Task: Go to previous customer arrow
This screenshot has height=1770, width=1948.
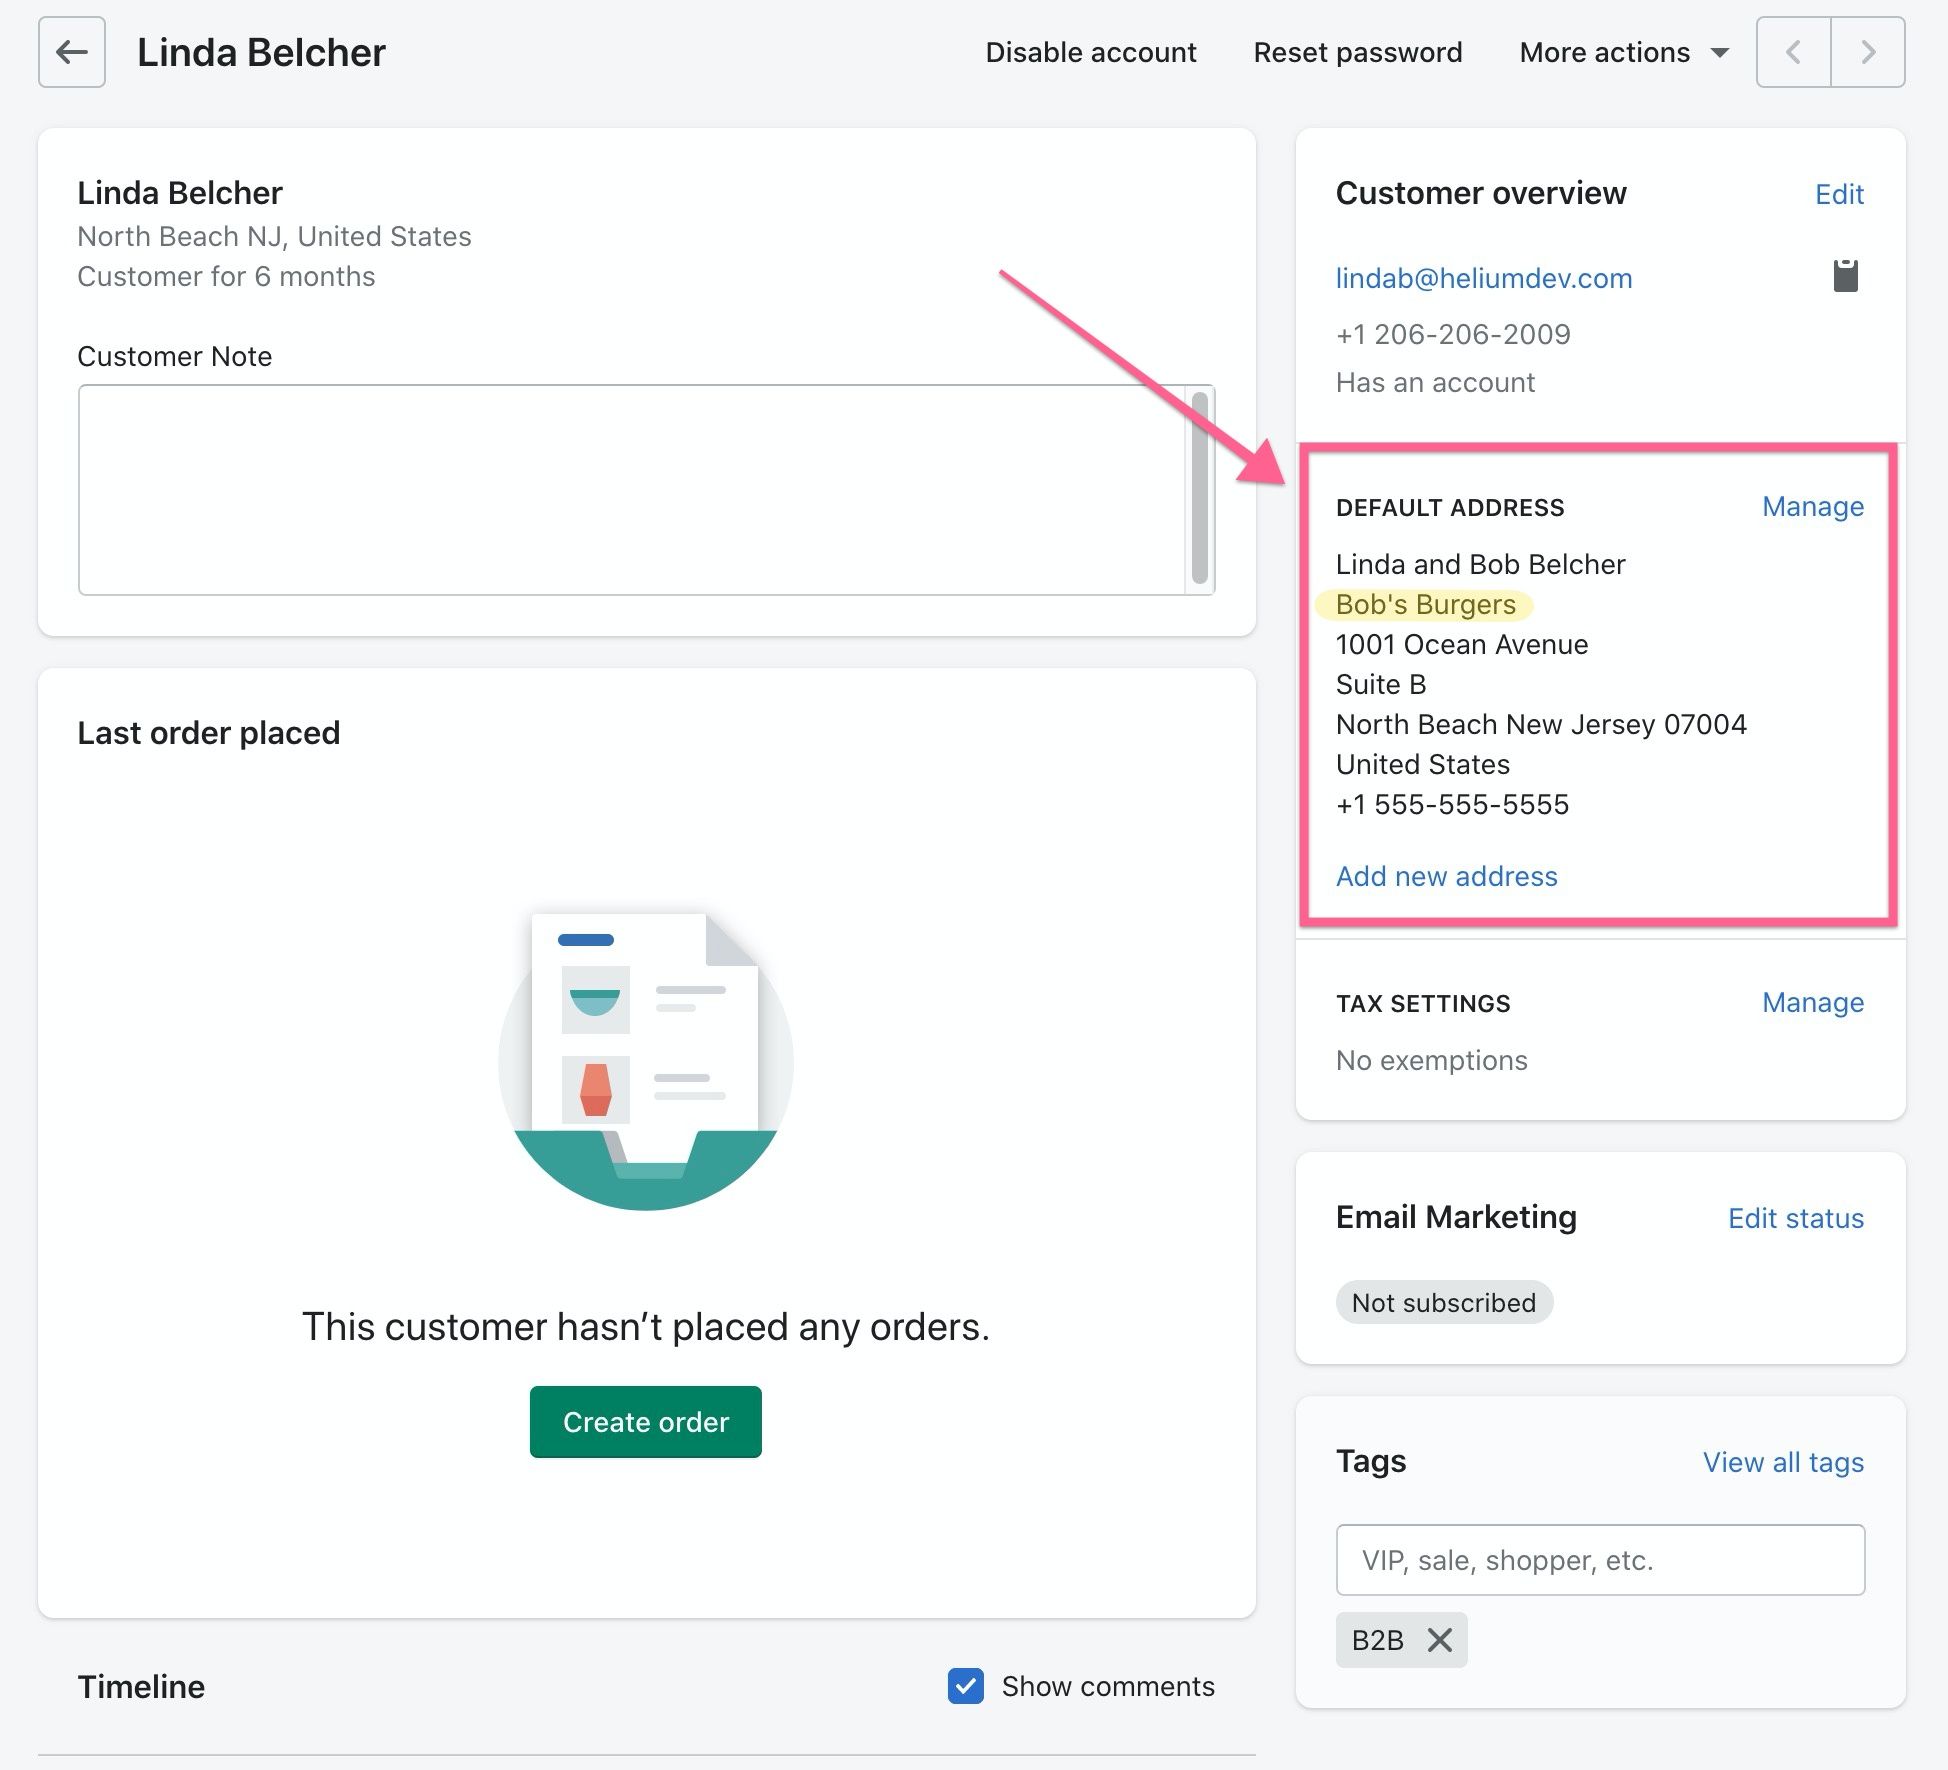Action: [x=1794, y=52]
